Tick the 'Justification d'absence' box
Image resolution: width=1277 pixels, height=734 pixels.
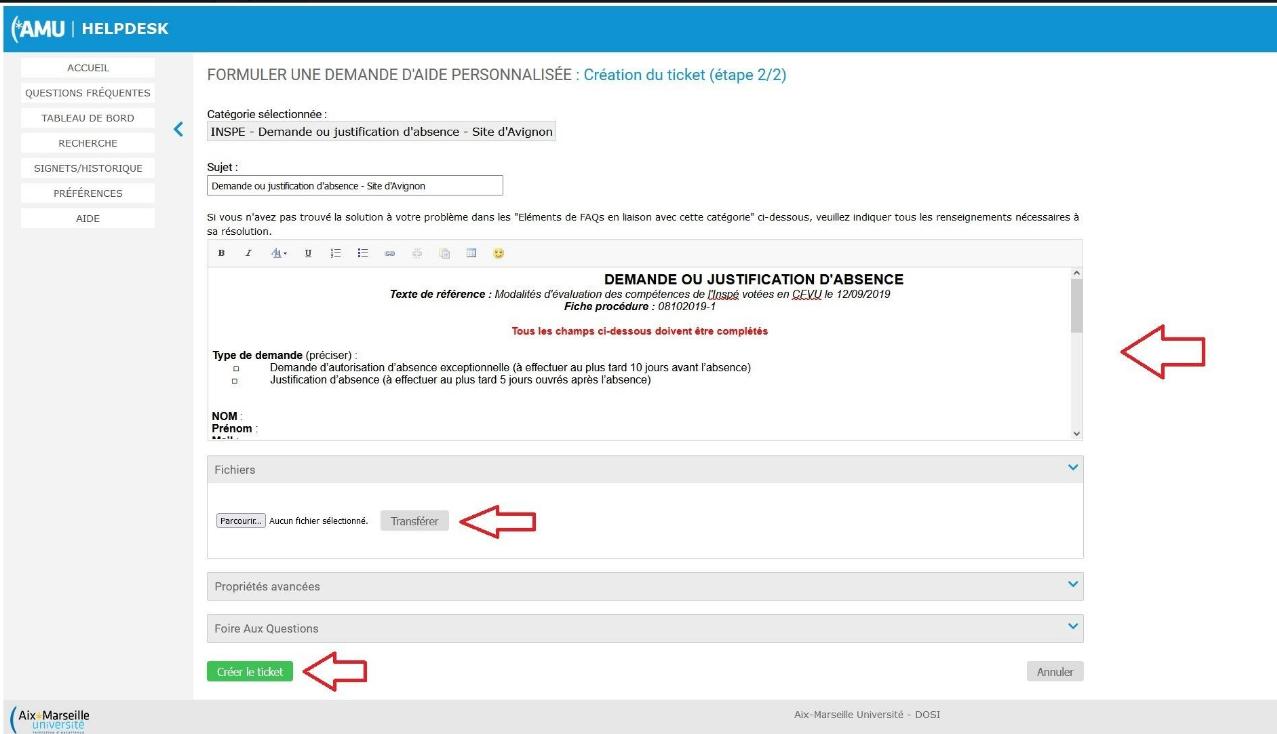click(236, 381)
